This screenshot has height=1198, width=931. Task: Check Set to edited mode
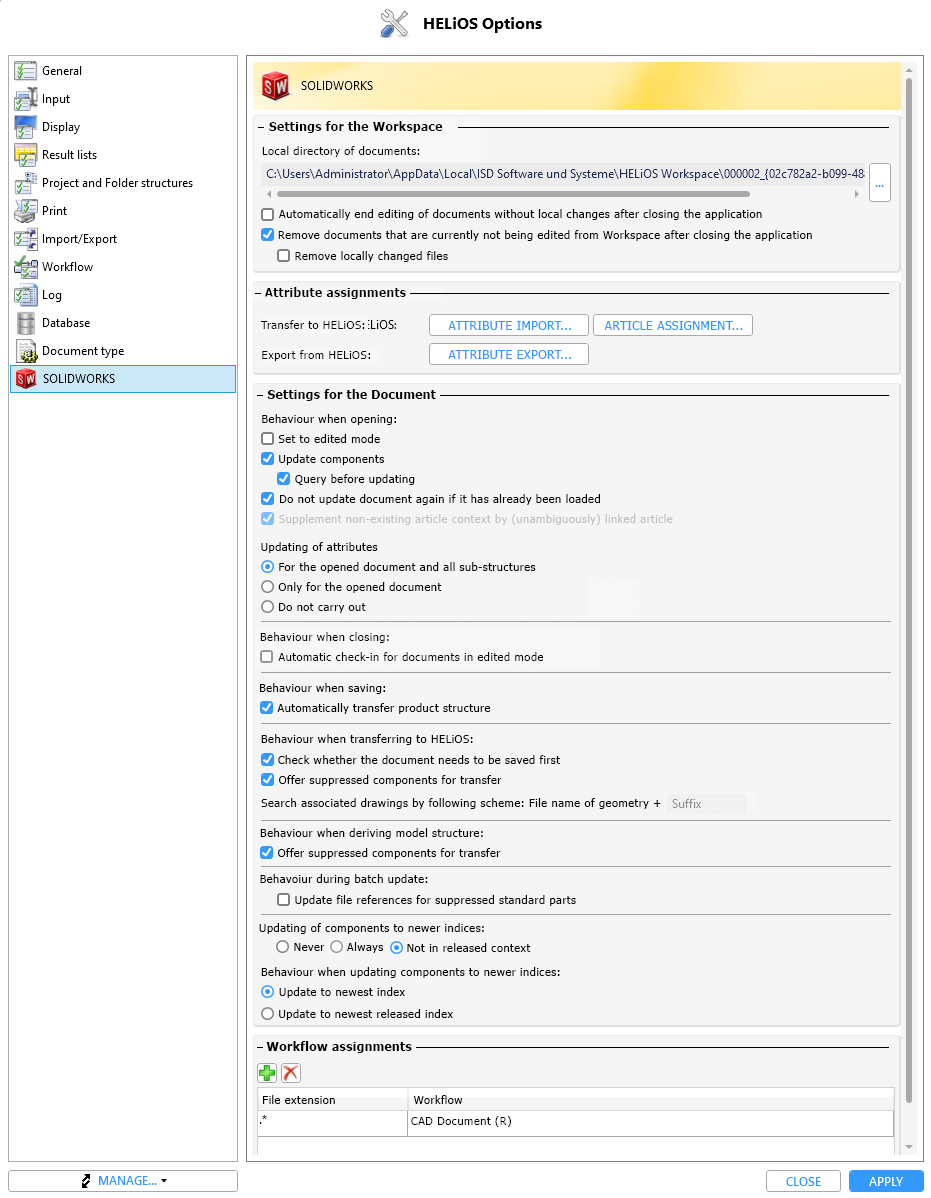click(x=267, y=439)
